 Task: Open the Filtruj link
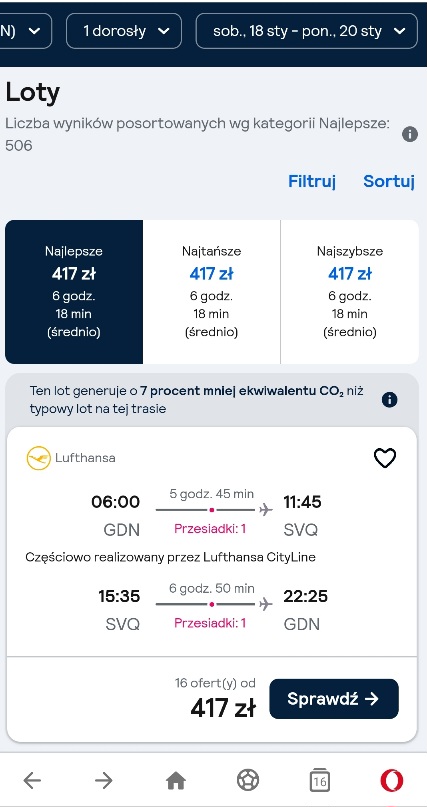click(x=312, y=181)
